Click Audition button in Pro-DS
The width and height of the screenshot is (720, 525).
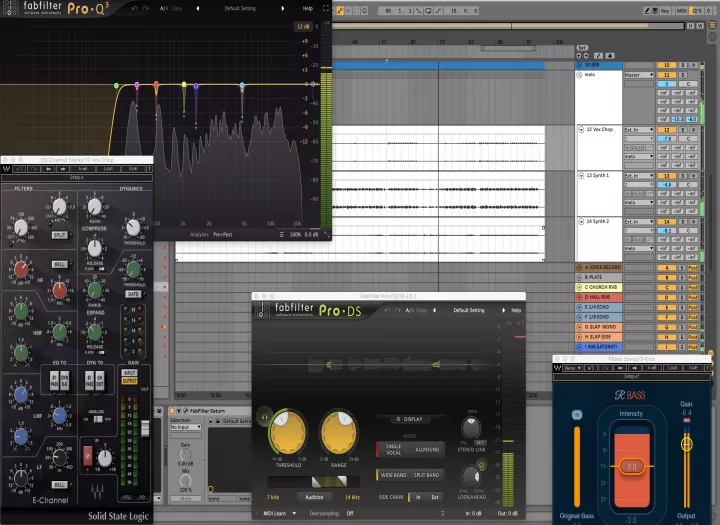click(x=314, y=497)
